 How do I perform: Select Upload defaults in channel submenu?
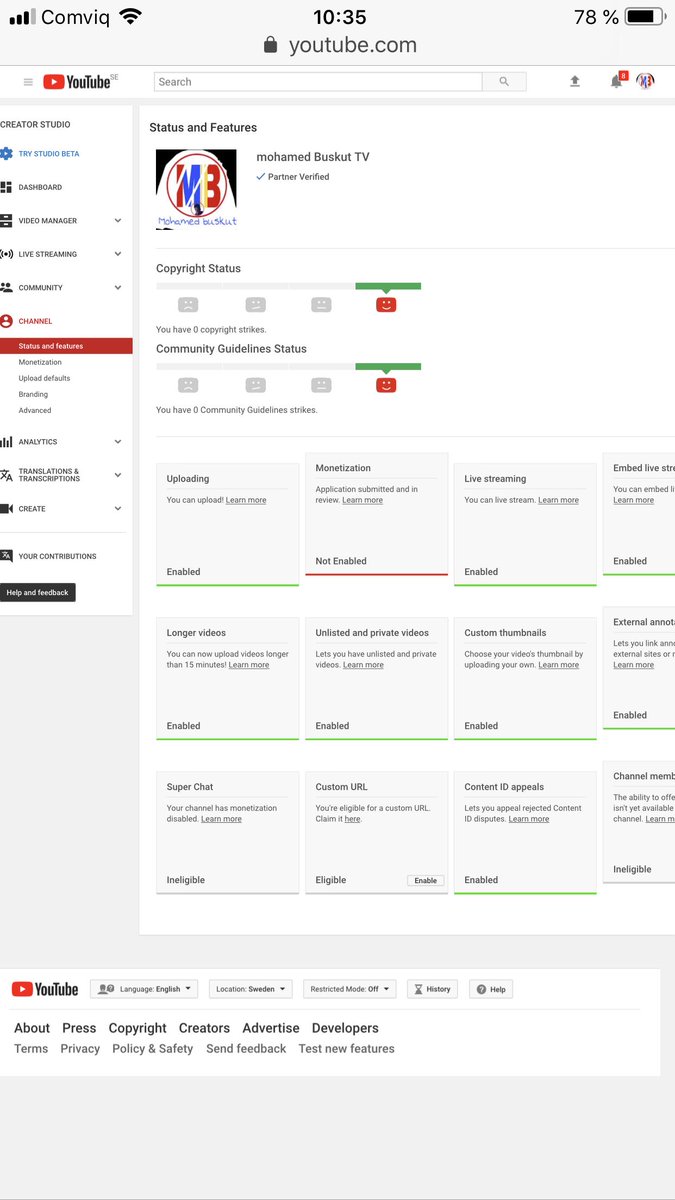coord(44,378)
